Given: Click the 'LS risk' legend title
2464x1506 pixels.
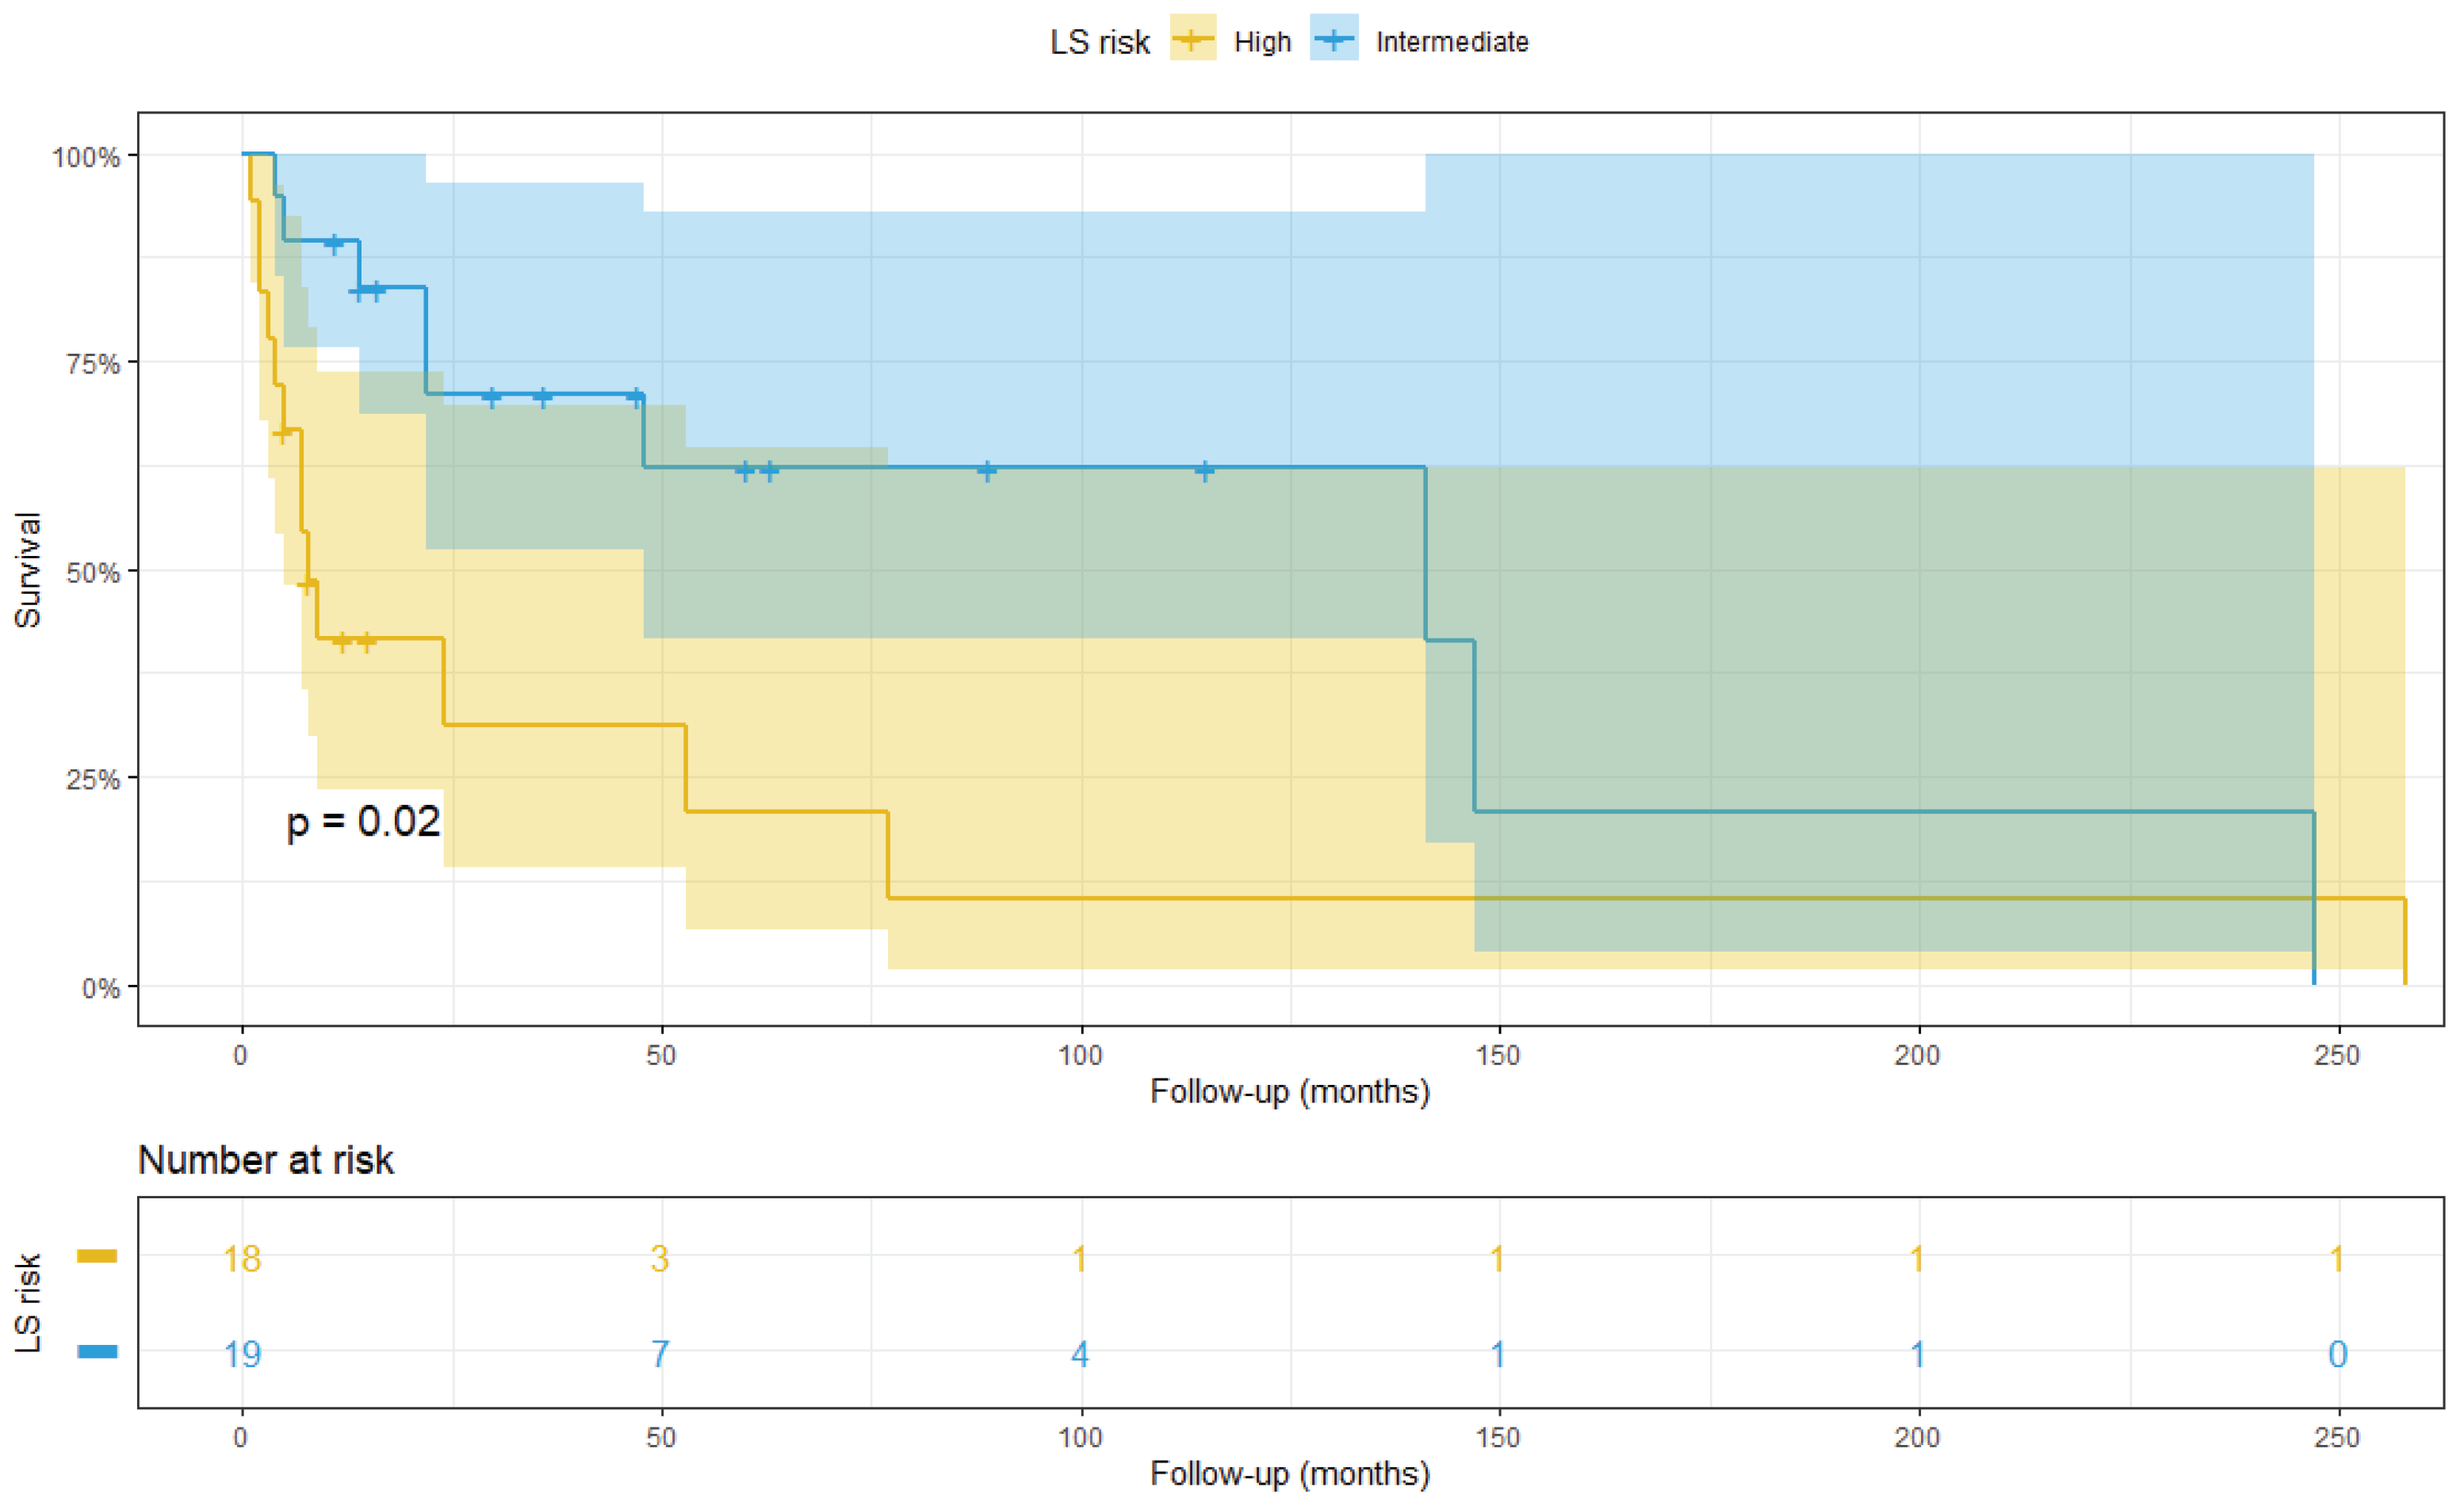Looking at the screenshot, I should pos(1099,42).
